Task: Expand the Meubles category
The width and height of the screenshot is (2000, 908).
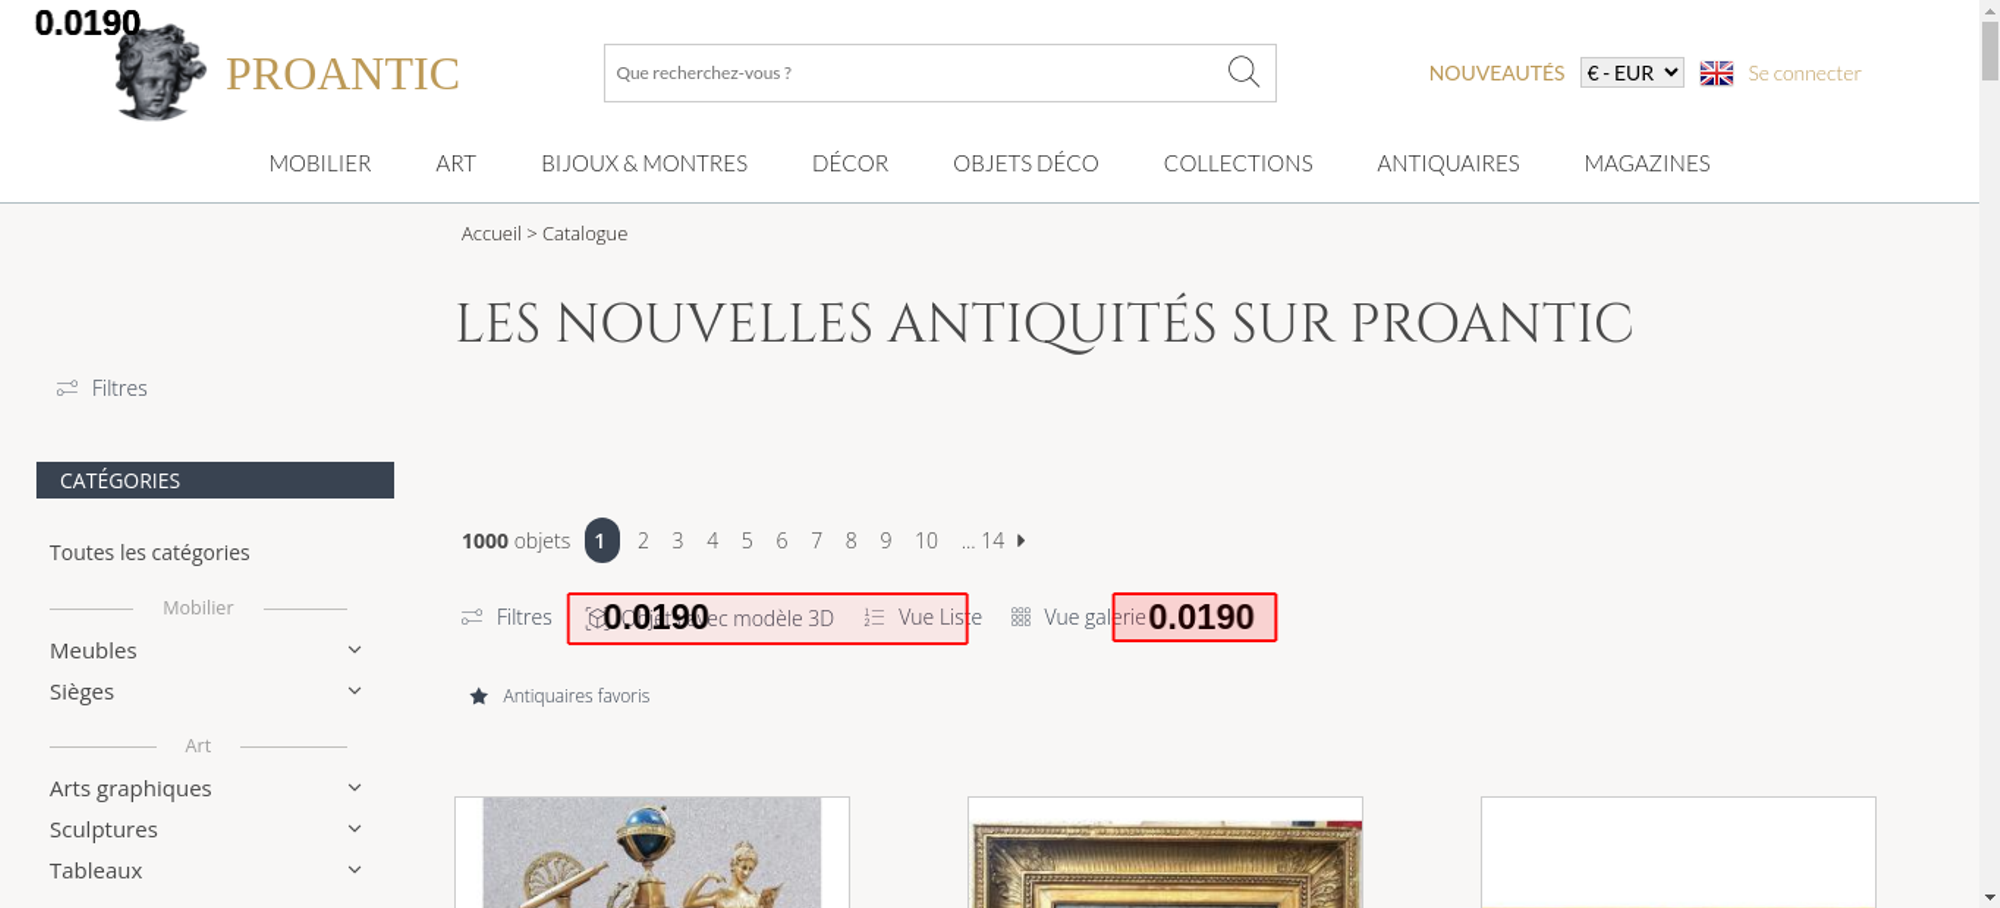Action: tap(354, 651)
